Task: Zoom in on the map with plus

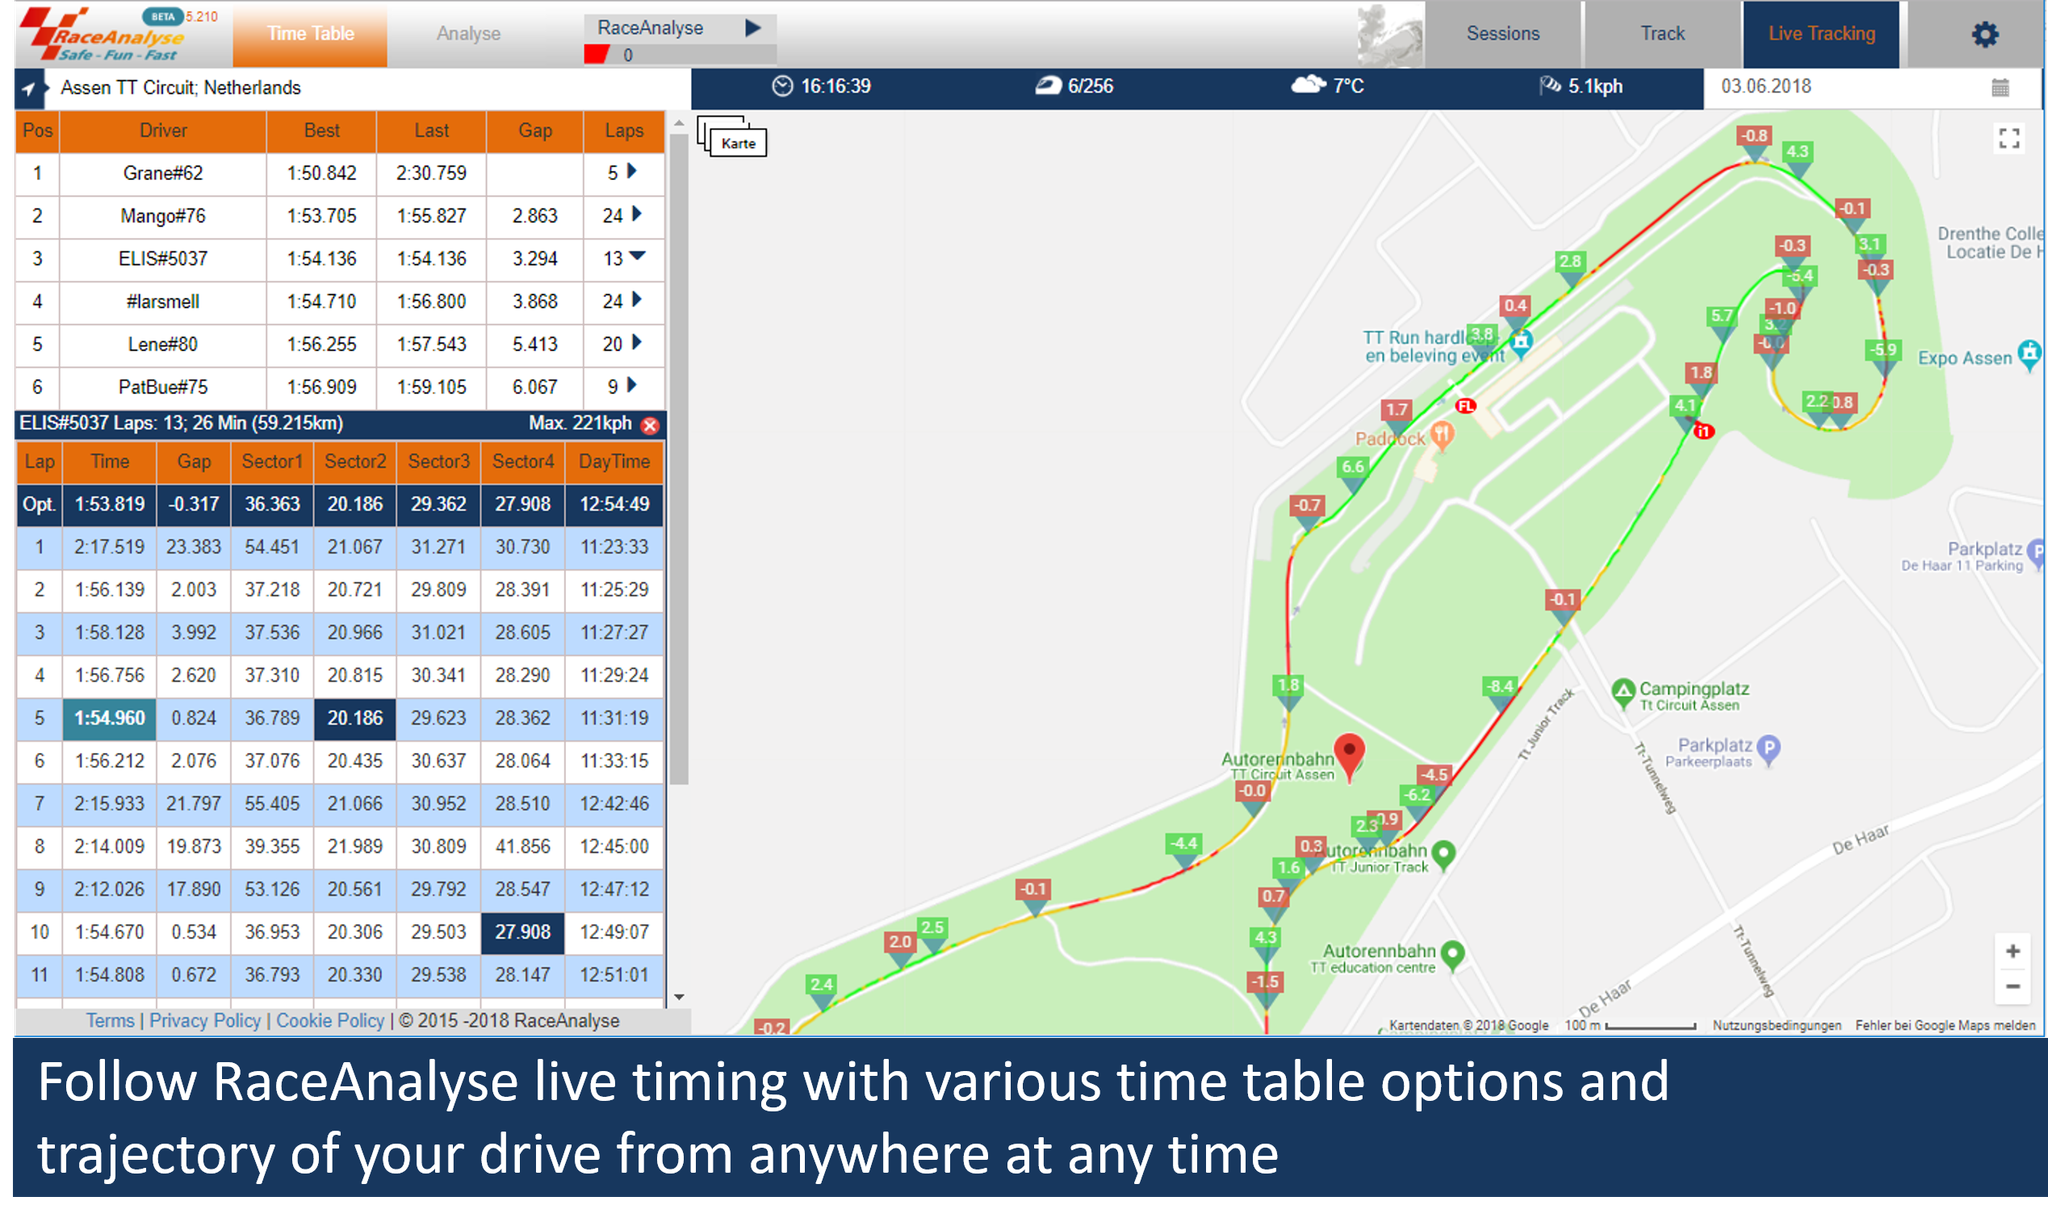Action: (2012, 951)
